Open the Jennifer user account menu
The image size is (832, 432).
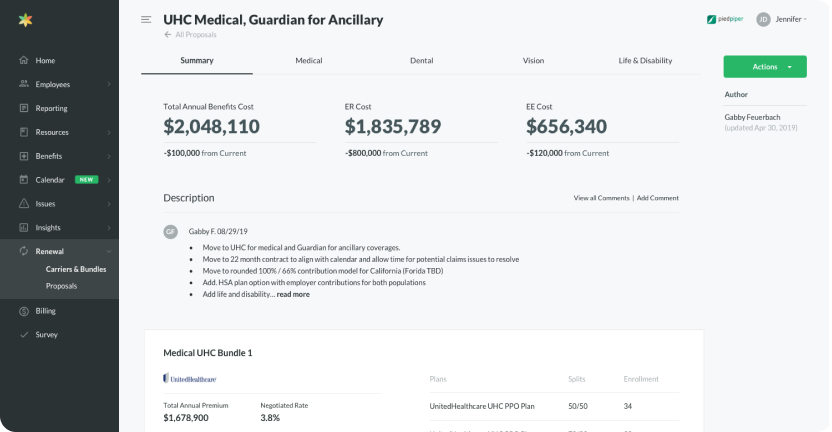coord(782,19)
